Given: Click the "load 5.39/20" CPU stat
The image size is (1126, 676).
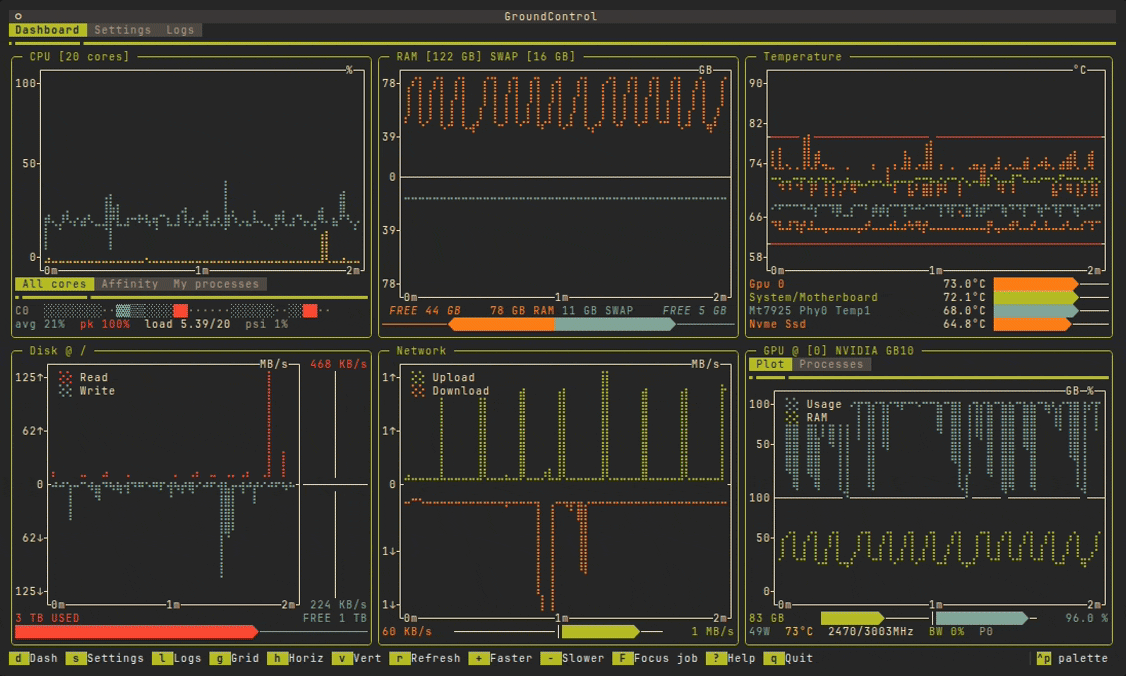Looking at the screenshot, I should click(187, 325).
